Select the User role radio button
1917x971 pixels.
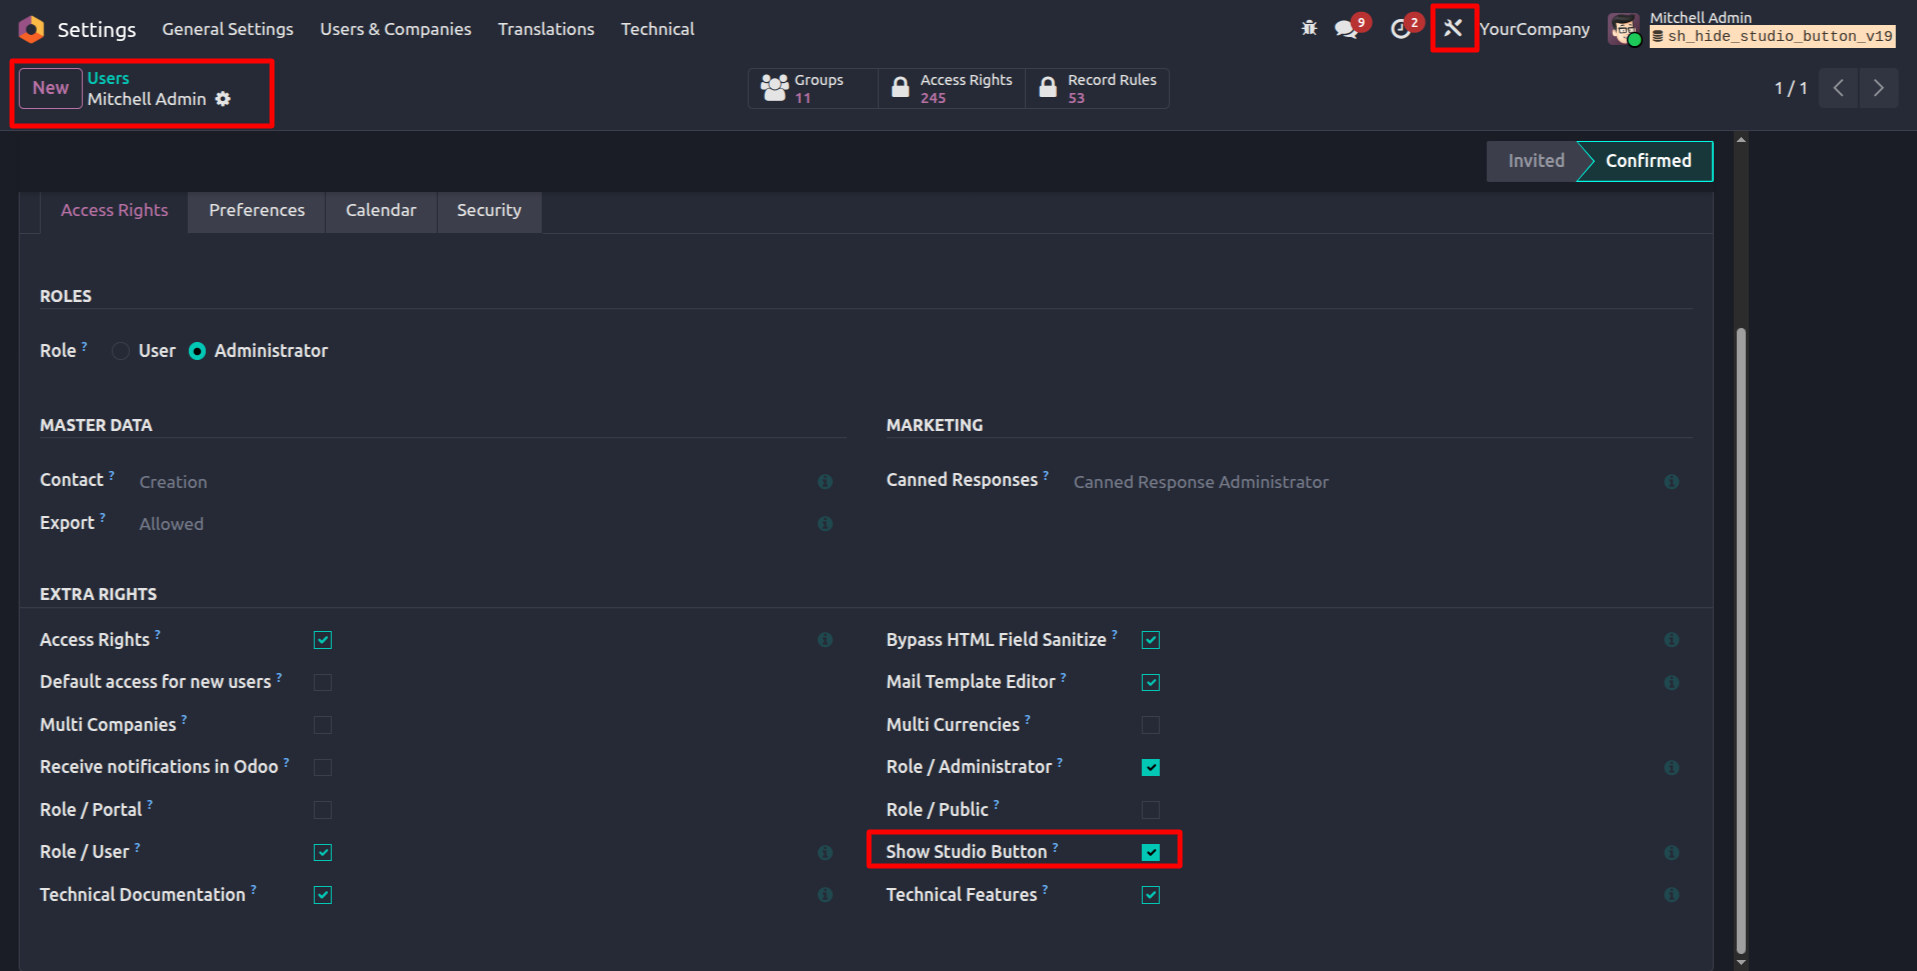tap(121, 351)
